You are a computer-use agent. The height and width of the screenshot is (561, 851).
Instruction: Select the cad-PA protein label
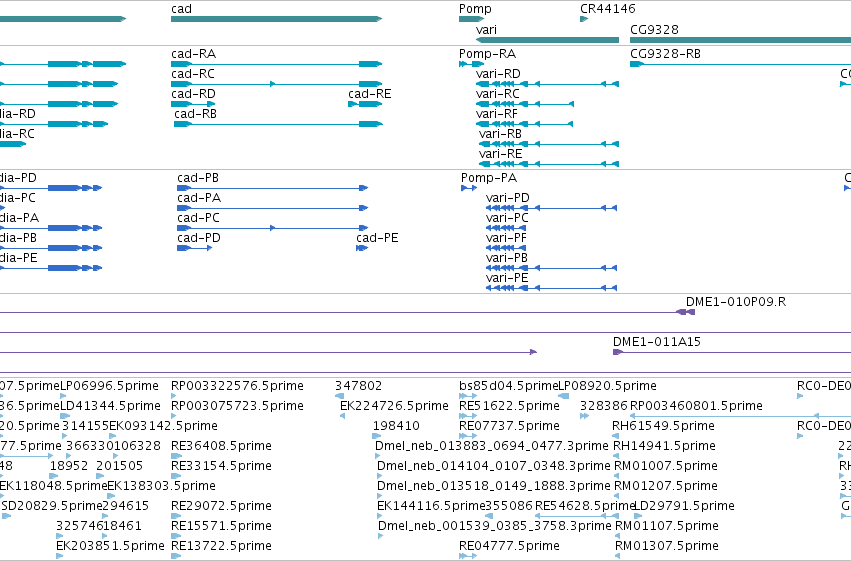(199, 198)
